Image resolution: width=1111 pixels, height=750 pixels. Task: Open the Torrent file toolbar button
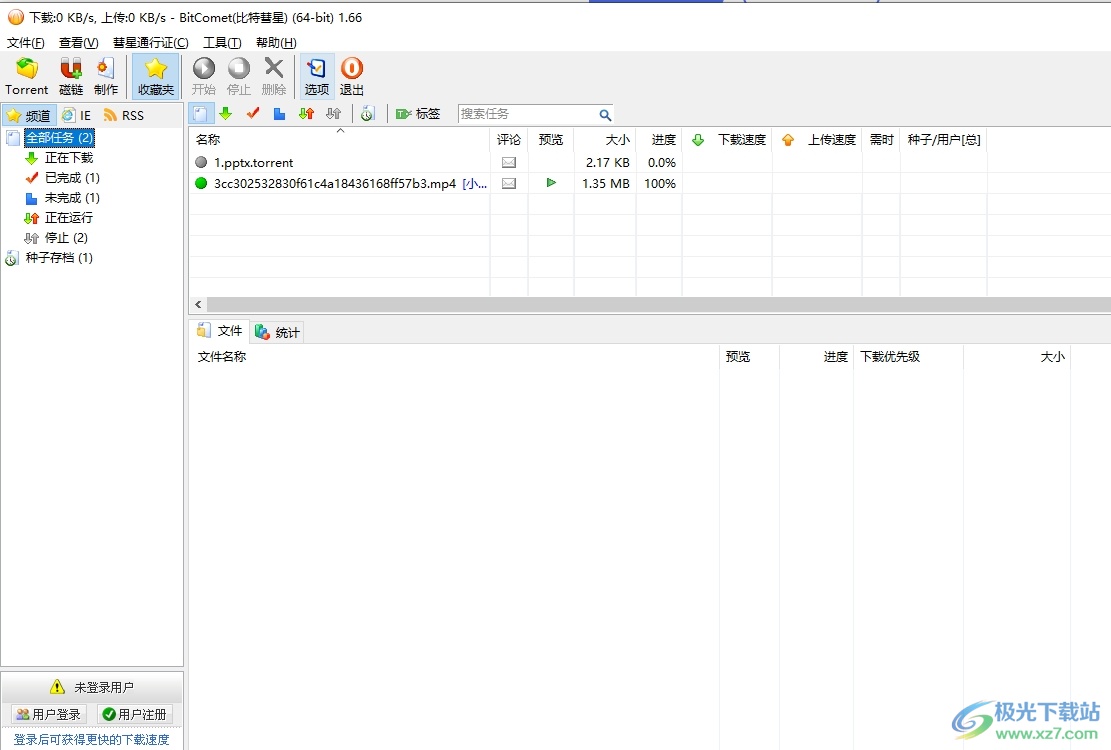(x=27, y=76)
